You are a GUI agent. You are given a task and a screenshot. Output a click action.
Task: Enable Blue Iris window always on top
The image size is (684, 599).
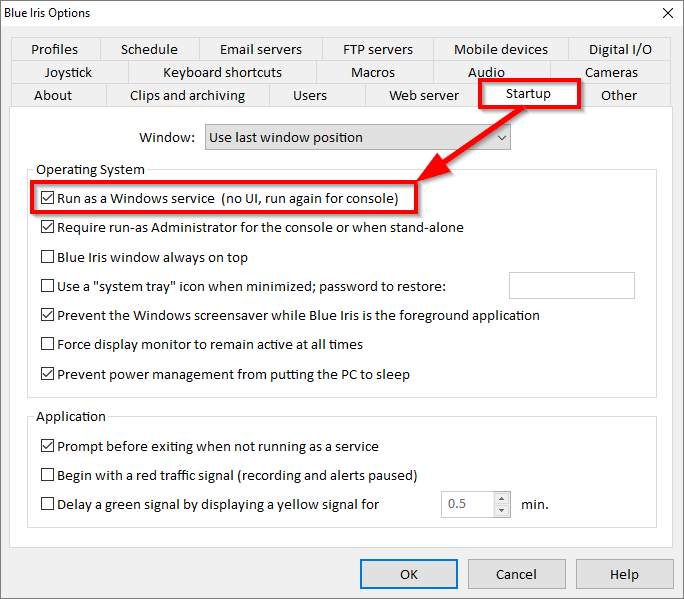pyautogui.click(x=47, y=257)
